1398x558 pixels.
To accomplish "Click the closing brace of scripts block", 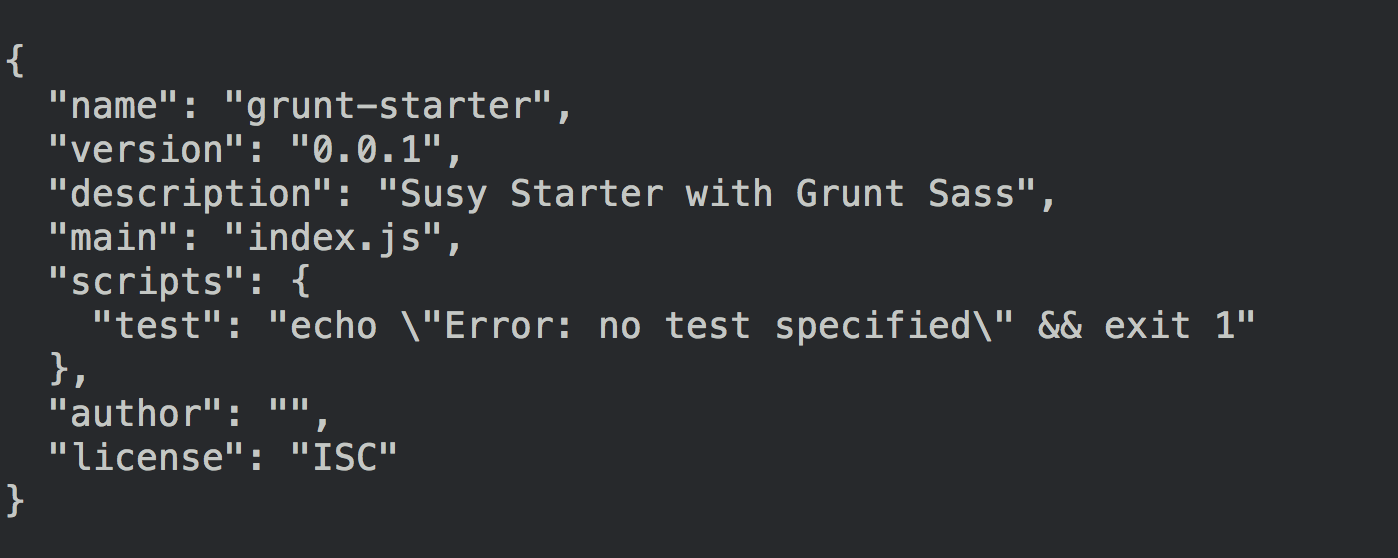I will point(59,370).
